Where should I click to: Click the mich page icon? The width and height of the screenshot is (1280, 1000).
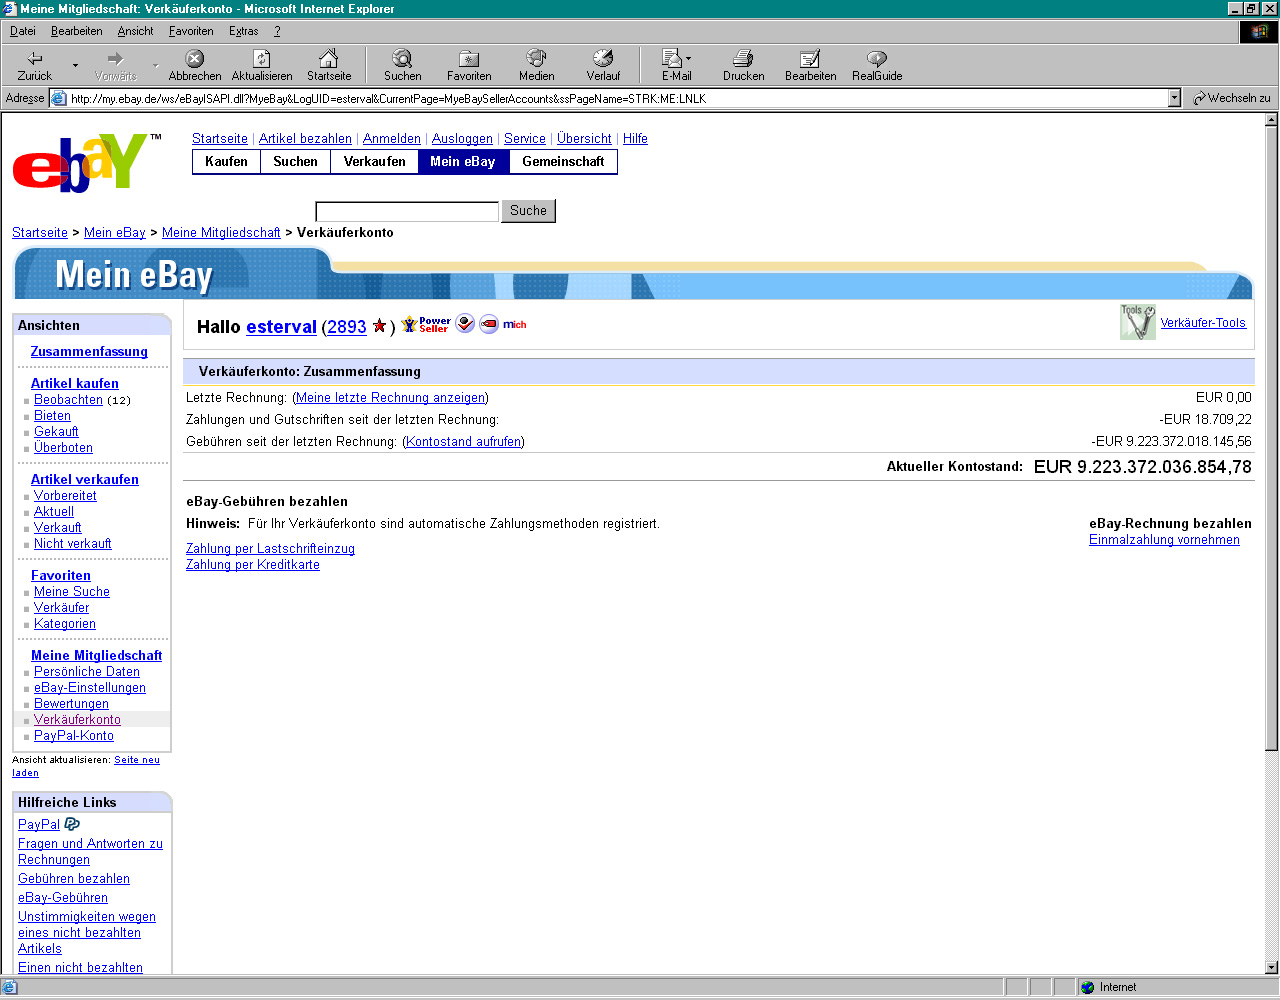[514, 324]
